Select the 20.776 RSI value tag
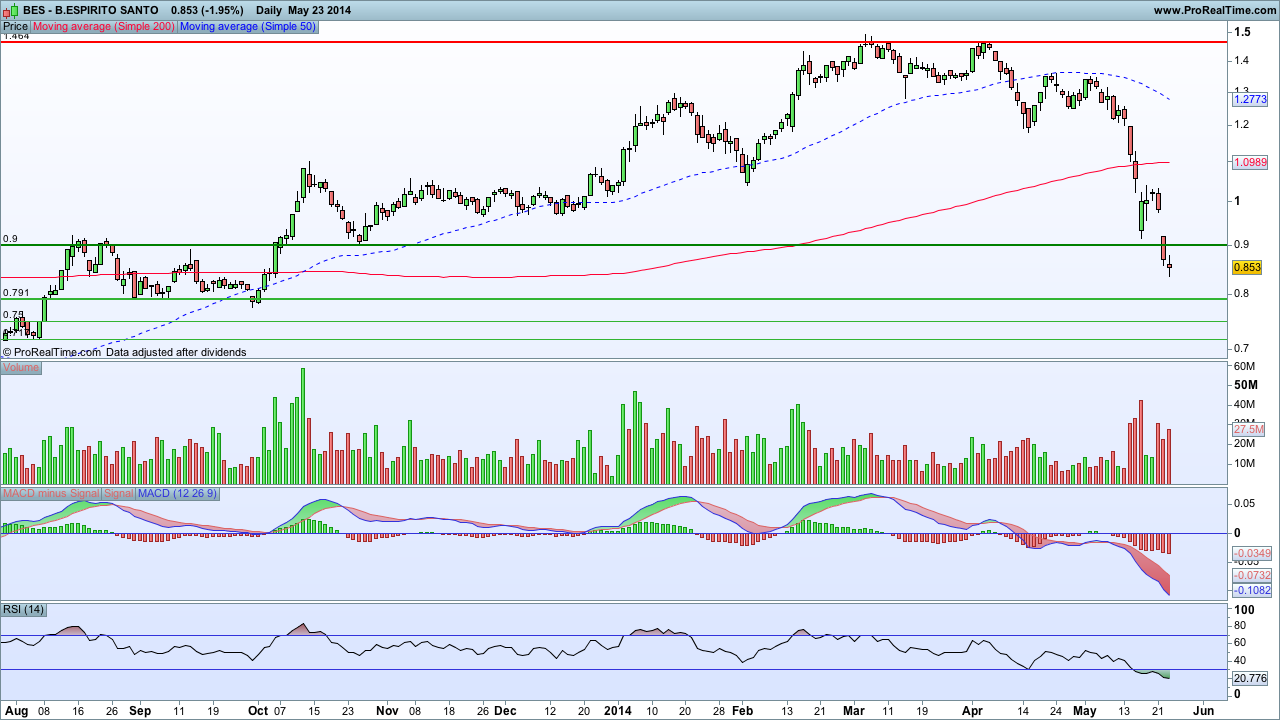Viewport: 1280px width, 720px height. point(1250,679)
